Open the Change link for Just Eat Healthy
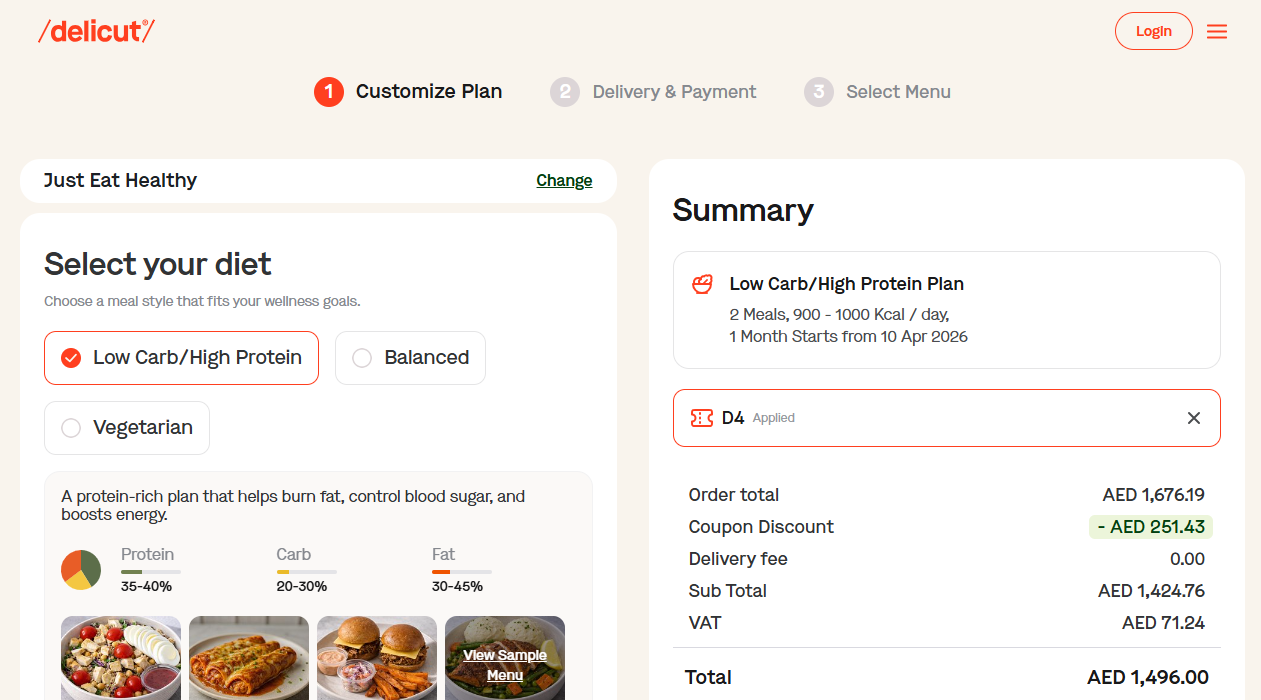This screenshot has height=700, width=1261. (x=564, y=180)
